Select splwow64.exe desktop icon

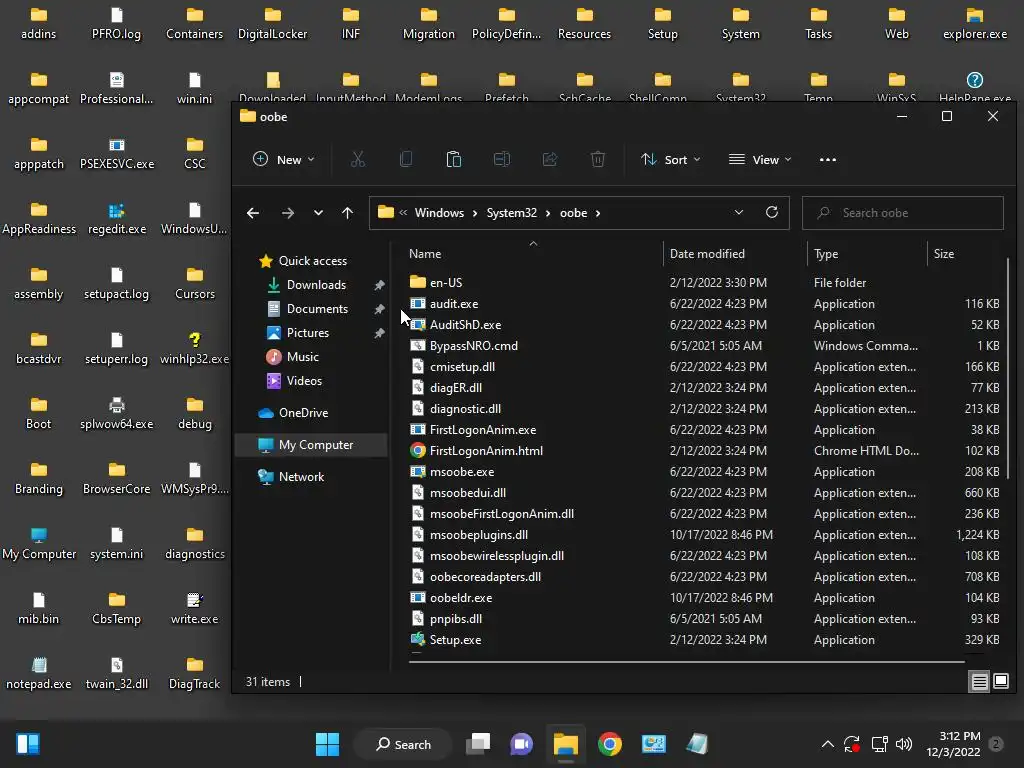point(117,414)
